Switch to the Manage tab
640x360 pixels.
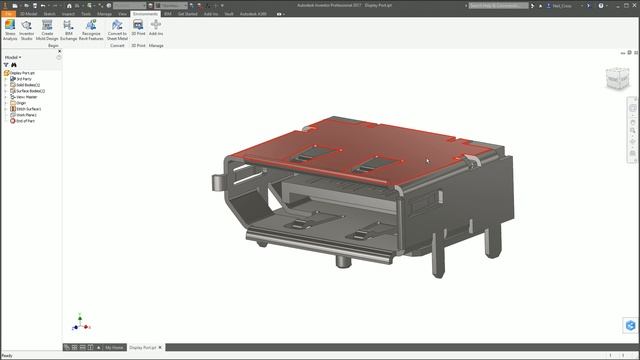[104, 14]
